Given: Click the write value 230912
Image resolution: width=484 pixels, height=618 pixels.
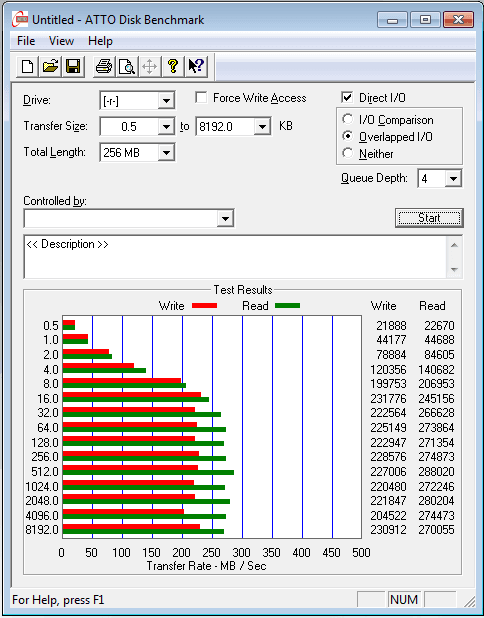Looking at the screenshot, I should [x=388, y=529].
